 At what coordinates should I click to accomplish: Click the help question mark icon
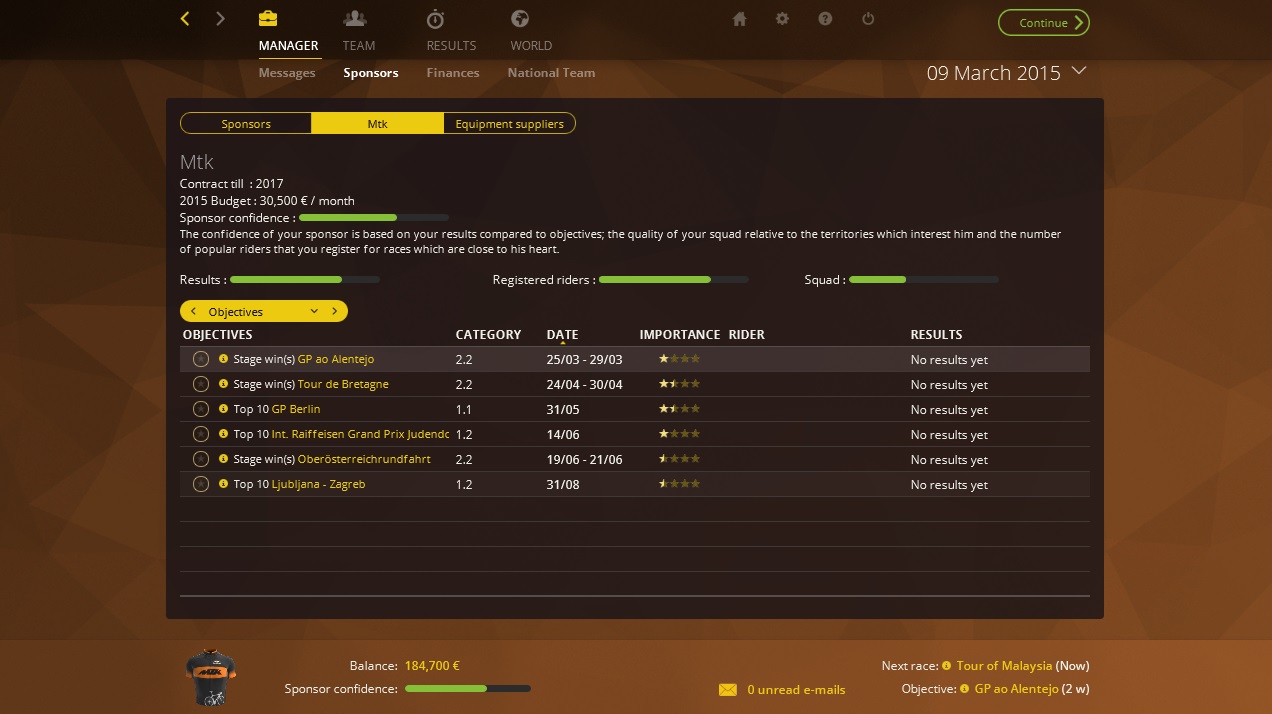coord(825,19)
